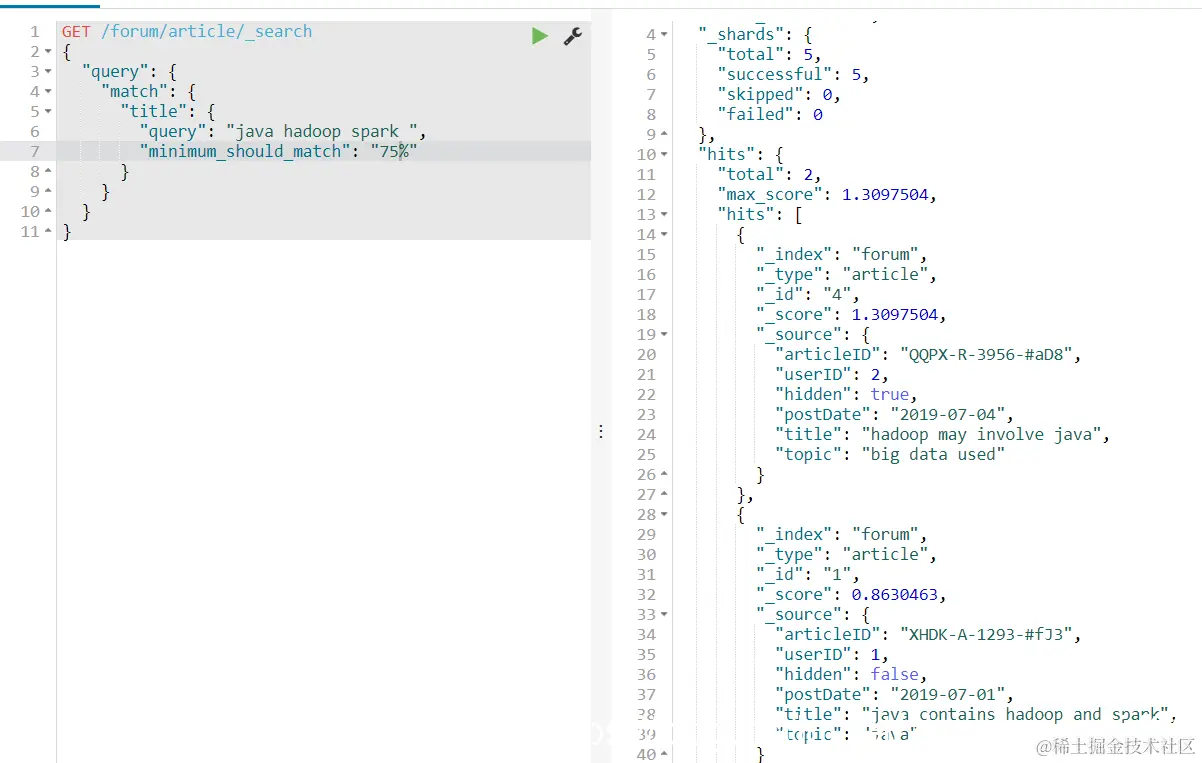Click the "_id": "1" line
1202x763 pixels.
coord(807,574)
